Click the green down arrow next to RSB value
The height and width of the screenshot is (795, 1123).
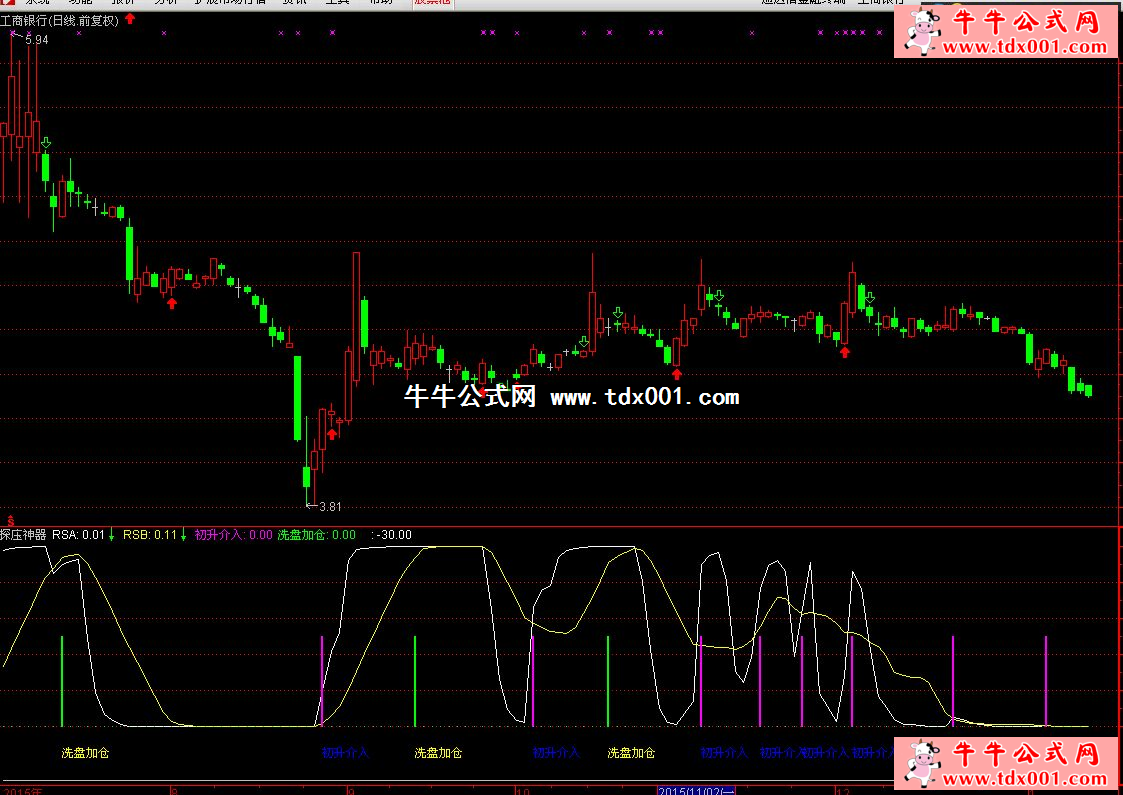[184, 535]
